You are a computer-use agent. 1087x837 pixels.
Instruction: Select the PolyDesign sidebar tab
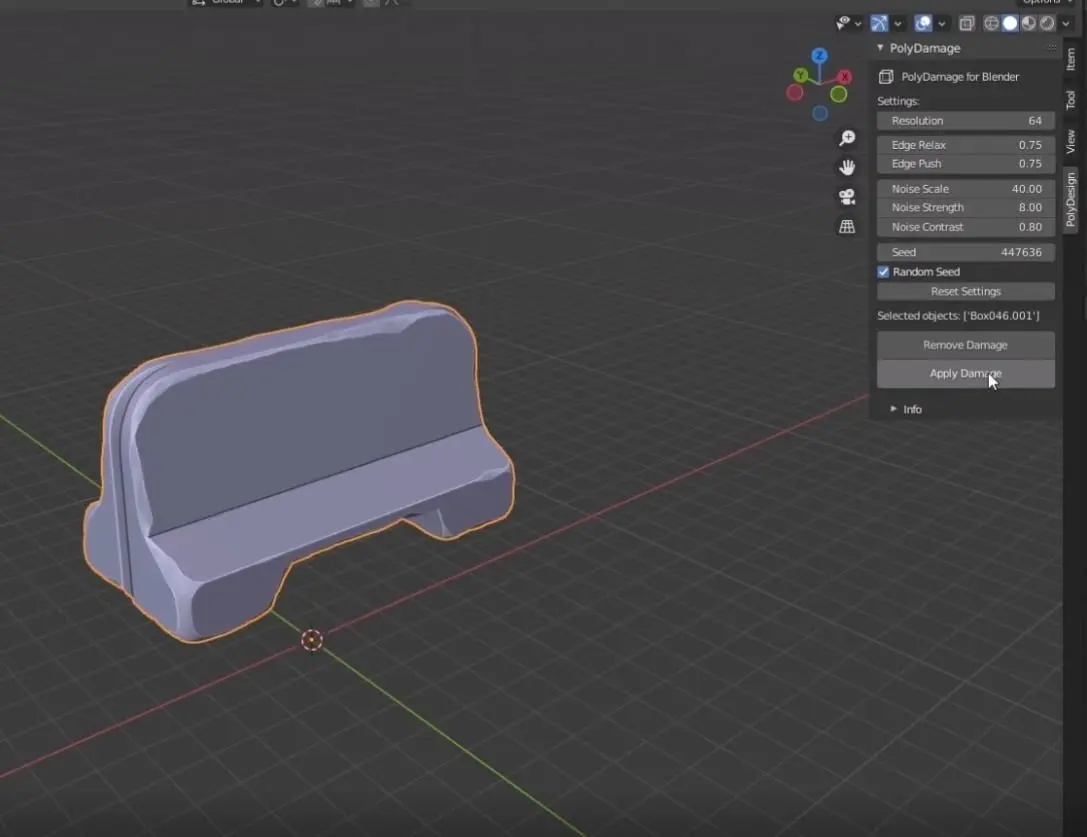coord(1071,200)
